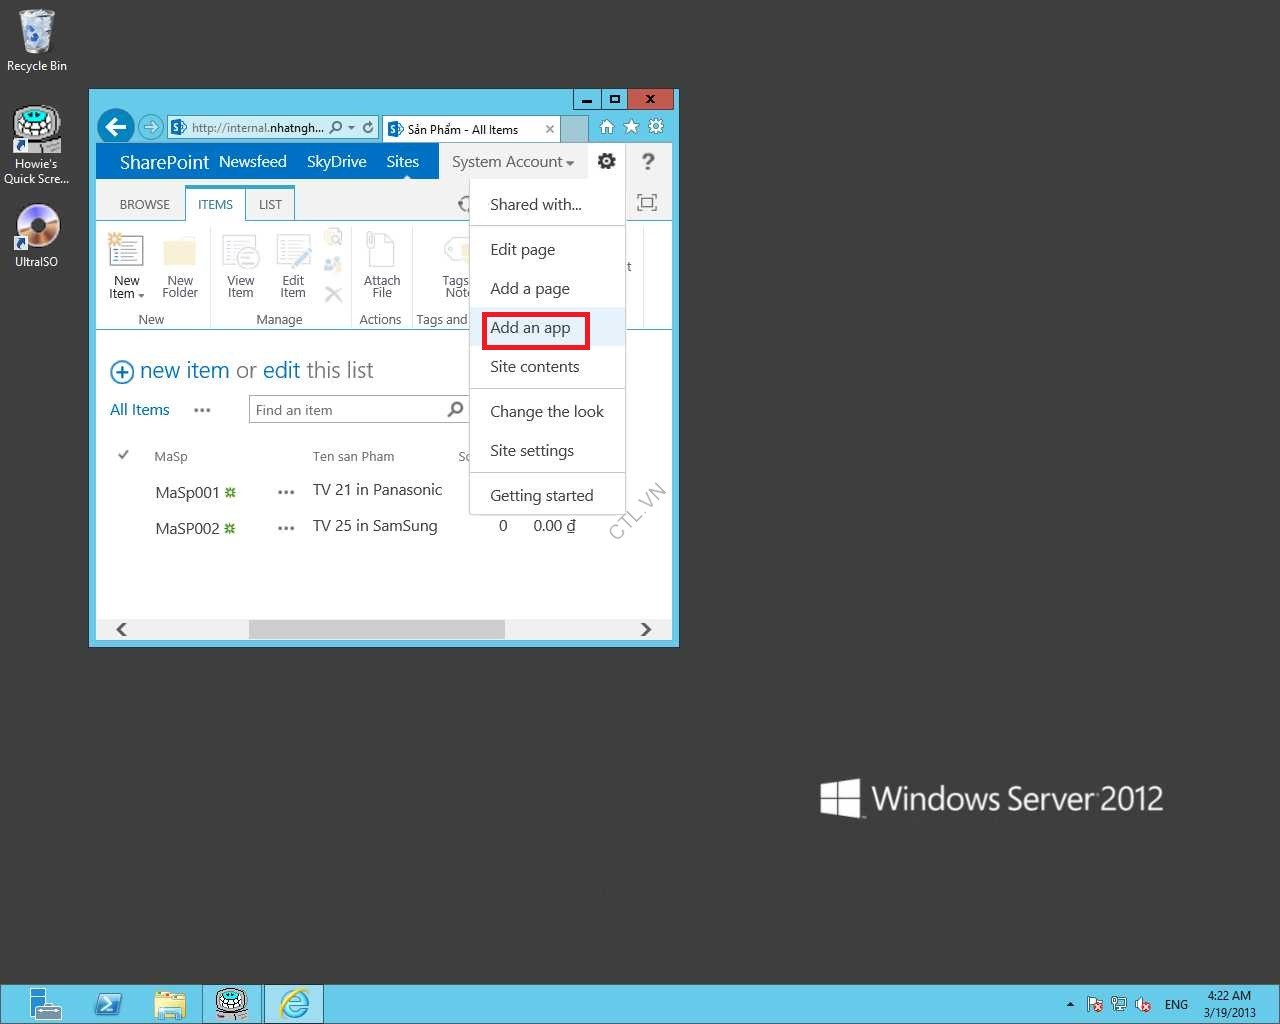Switch to the LIST ribbon tab
Image resolution: width=1280 pixels, height=1024 pixels.
coord(270,204)
